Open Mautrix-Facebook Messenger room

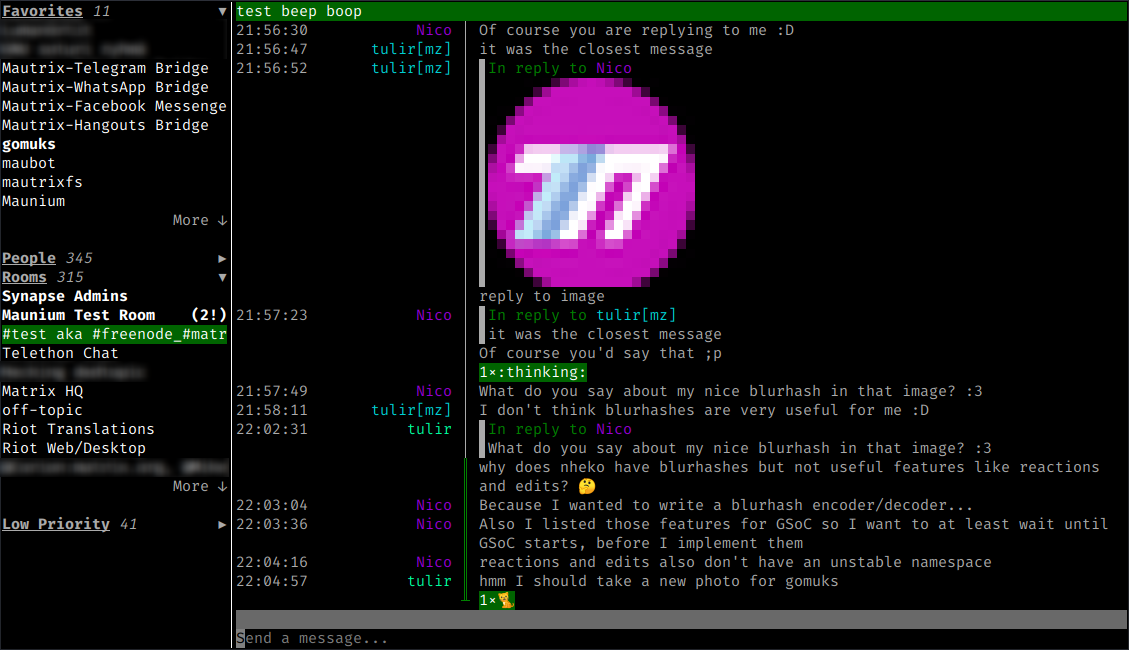114,107
